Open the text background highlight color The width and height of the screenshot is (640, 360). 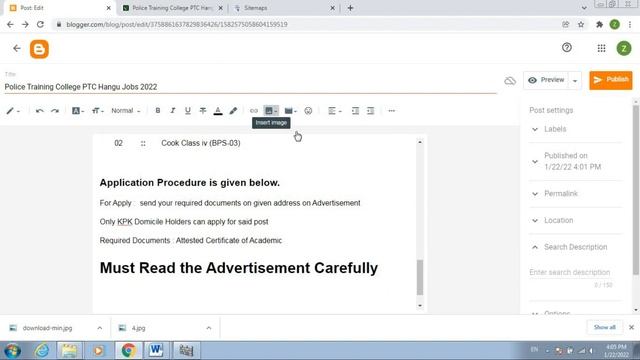[x=233, y=111]
